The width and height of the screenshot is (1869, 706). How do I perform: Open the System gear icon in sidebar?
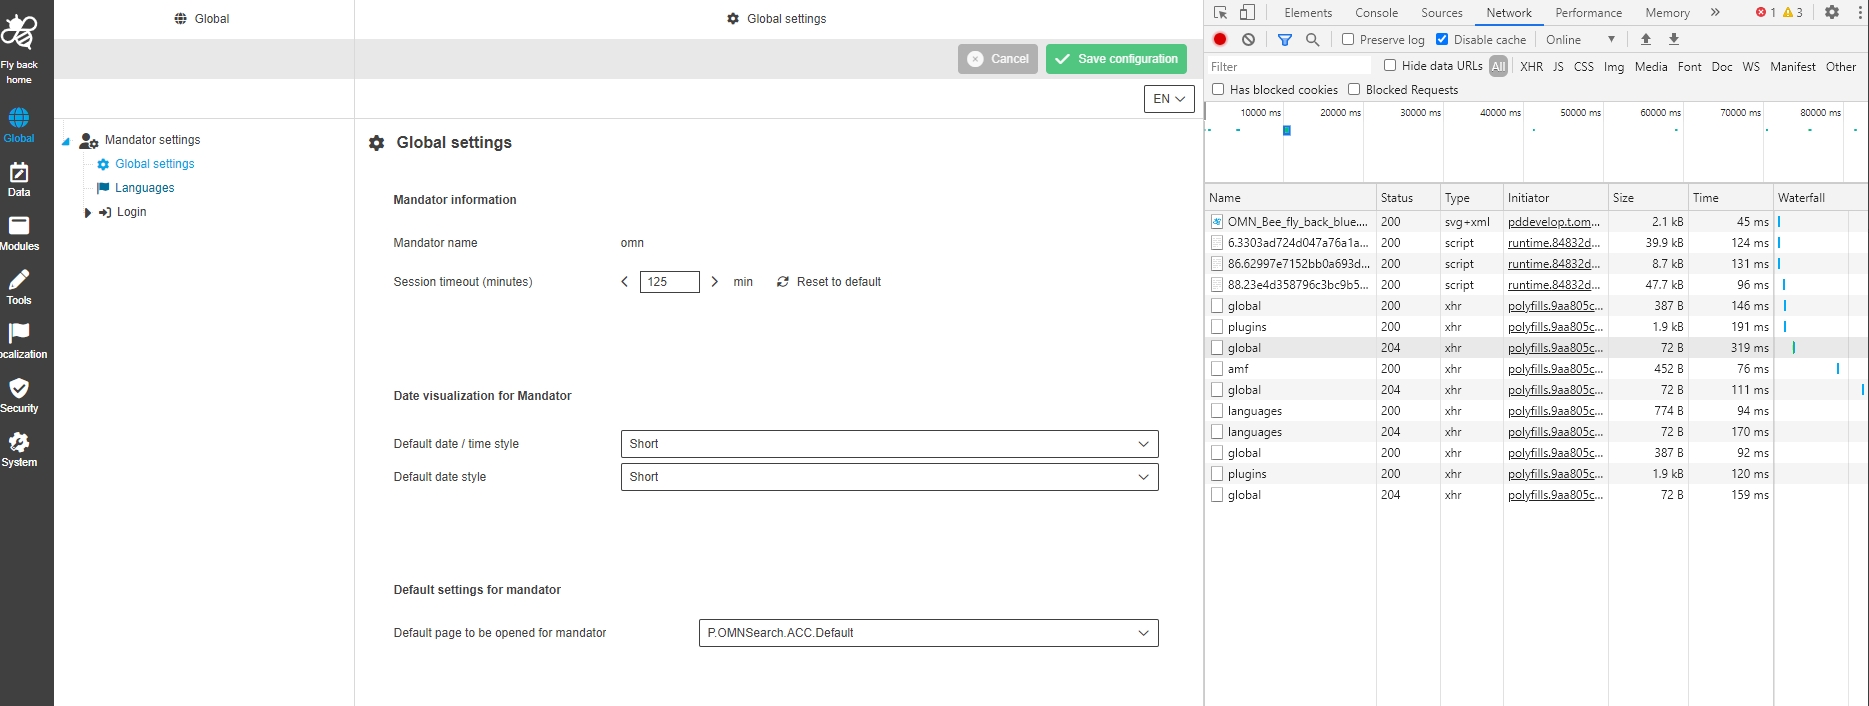click(19, 449)
